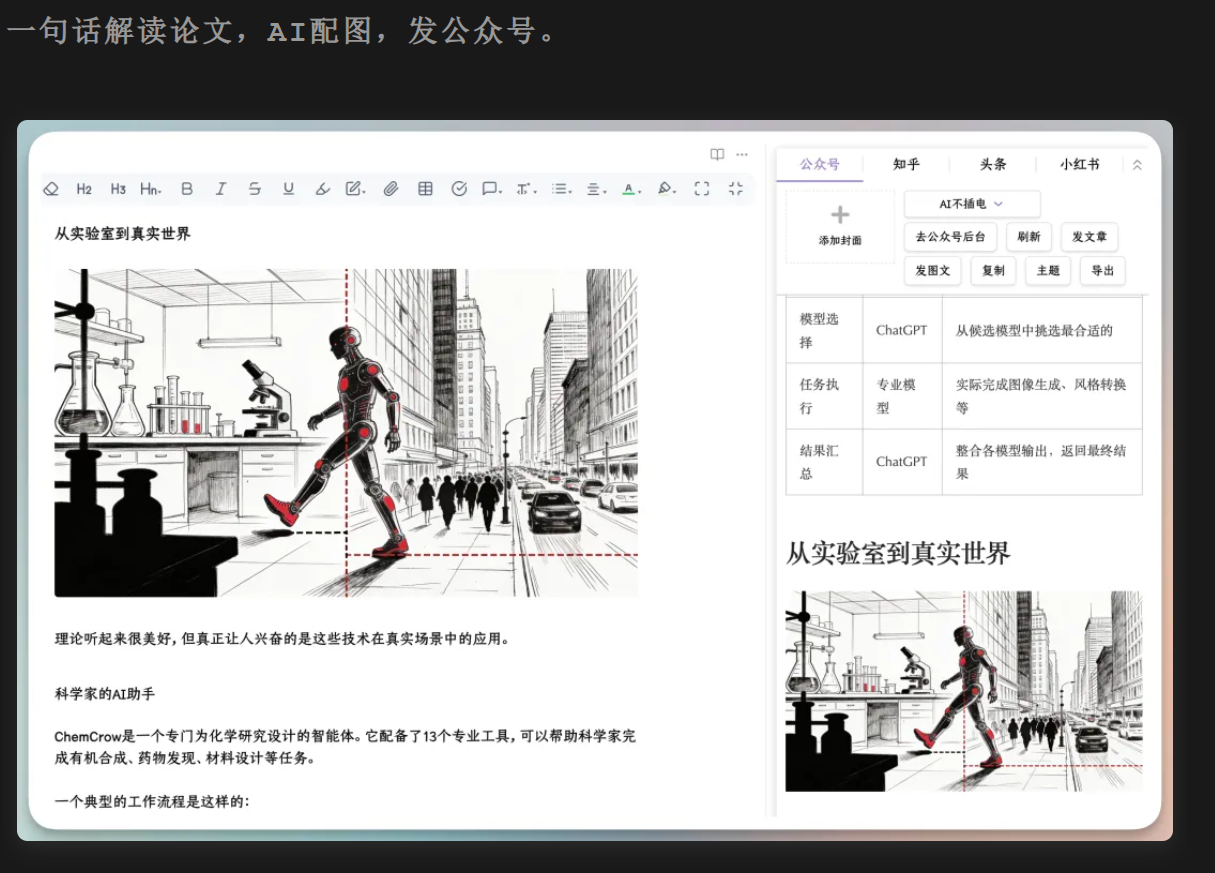
Task: Toggle the checkmark task-list icon
Action: [x=459, y=188]
